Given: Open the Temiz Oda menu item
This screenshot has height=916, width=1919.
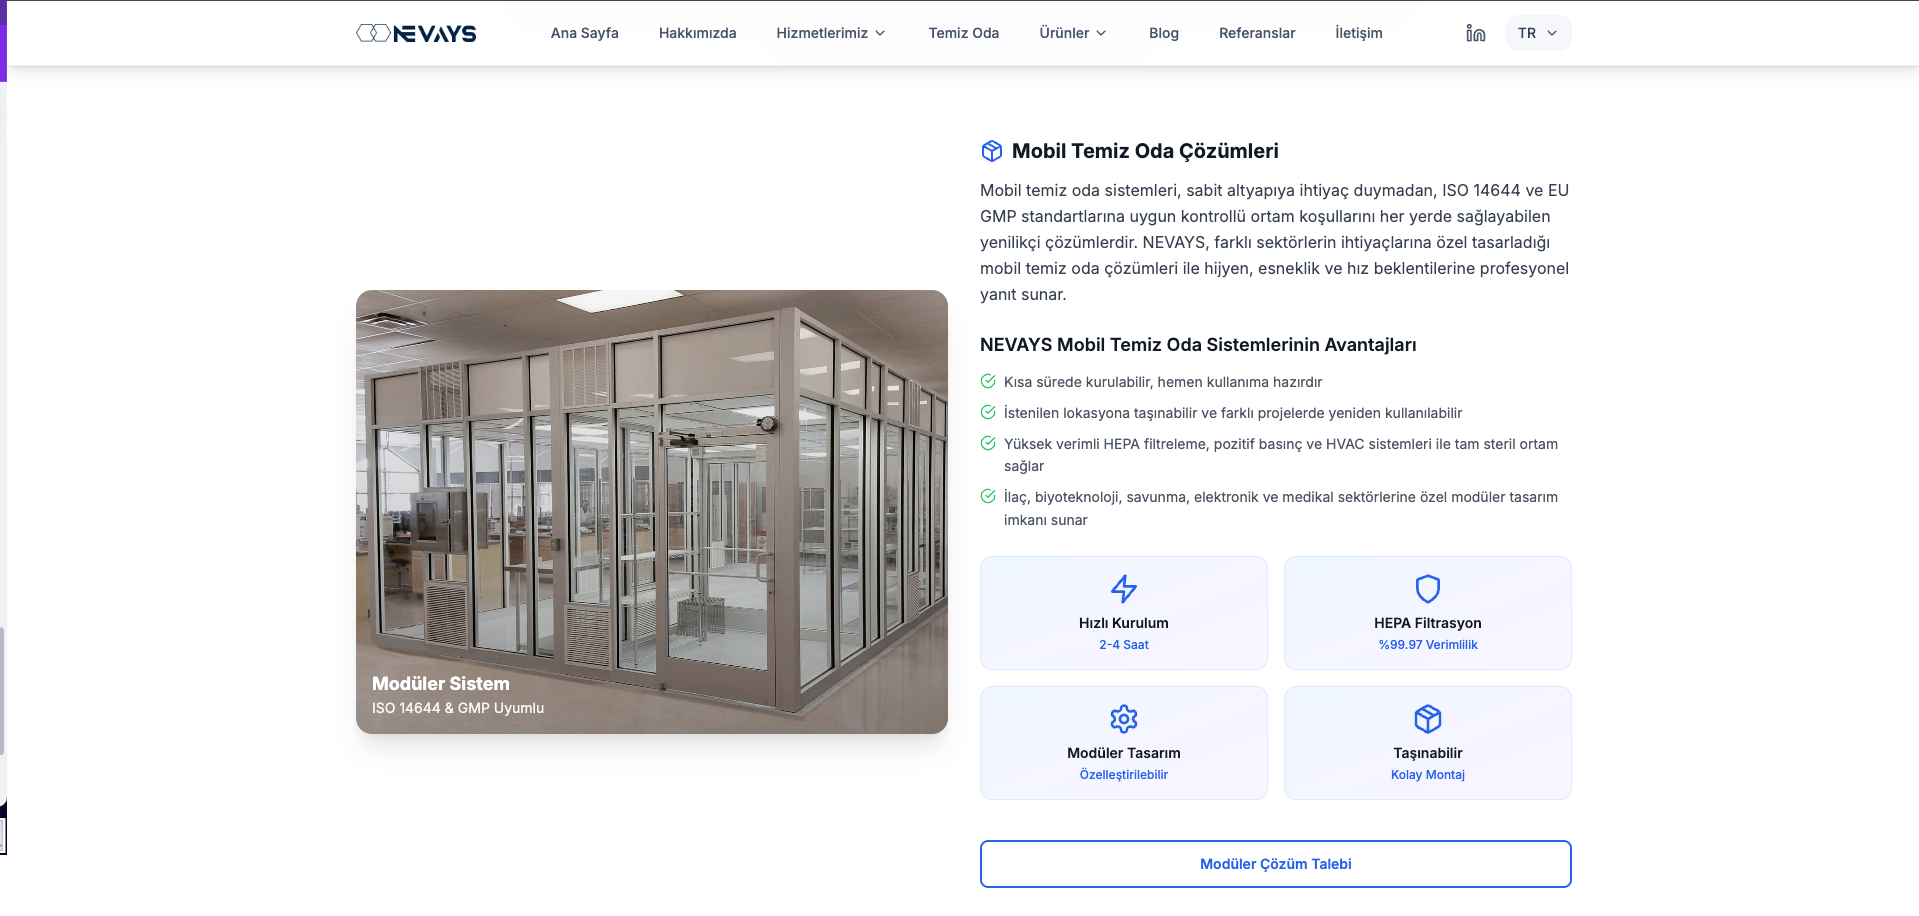Looking at the screenshot, I should 963,33.
